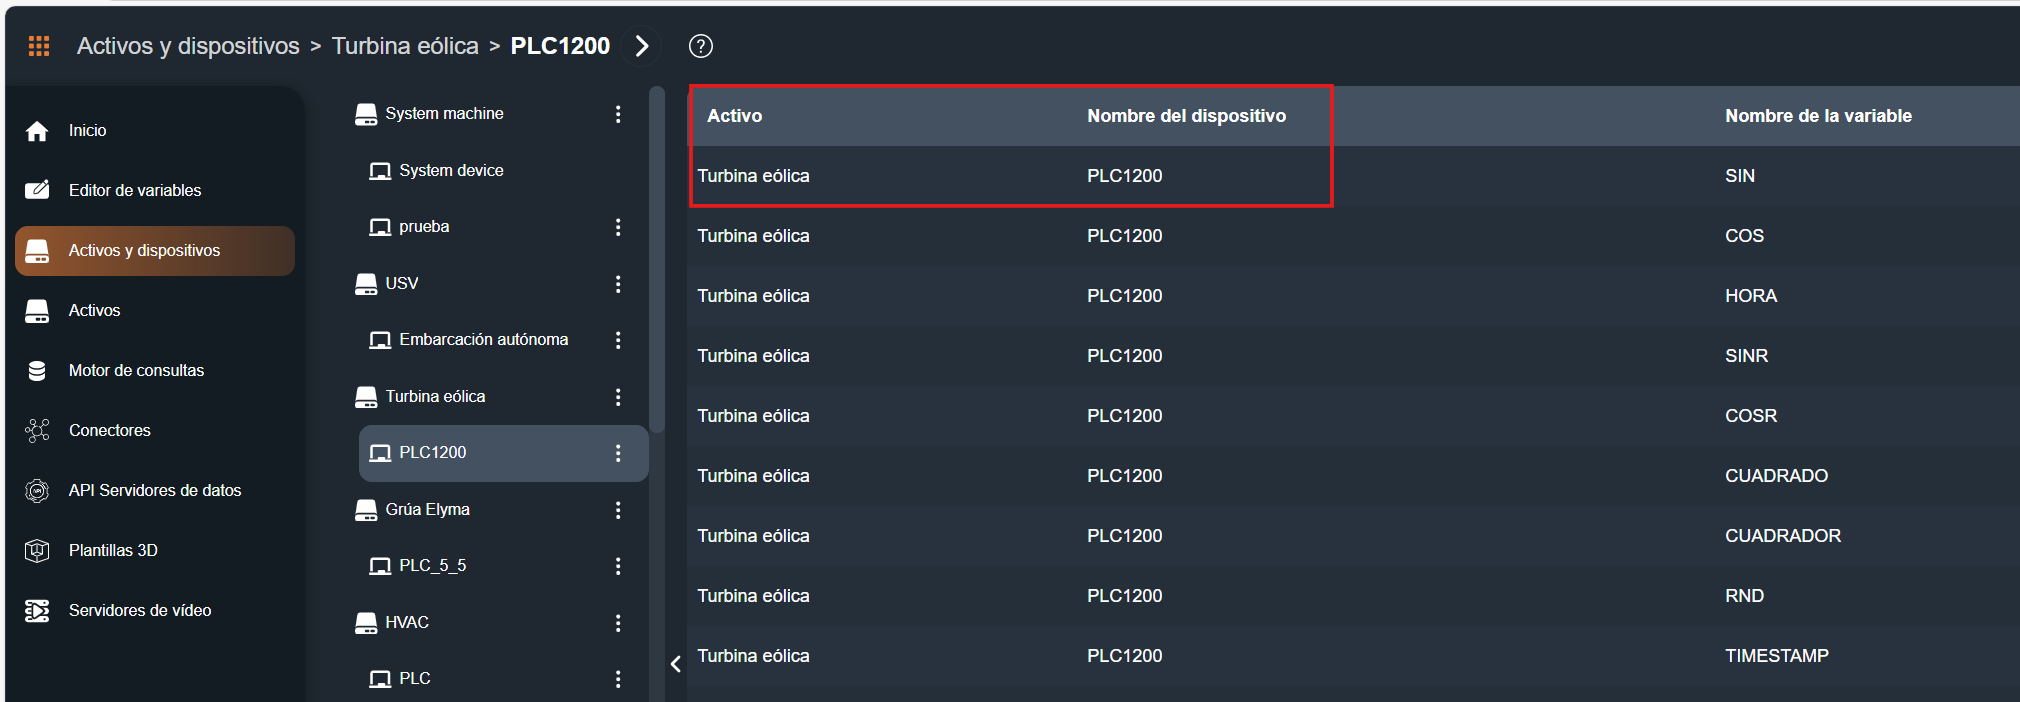Select Embarcación autónoma device in the tree

coord(483,340)
